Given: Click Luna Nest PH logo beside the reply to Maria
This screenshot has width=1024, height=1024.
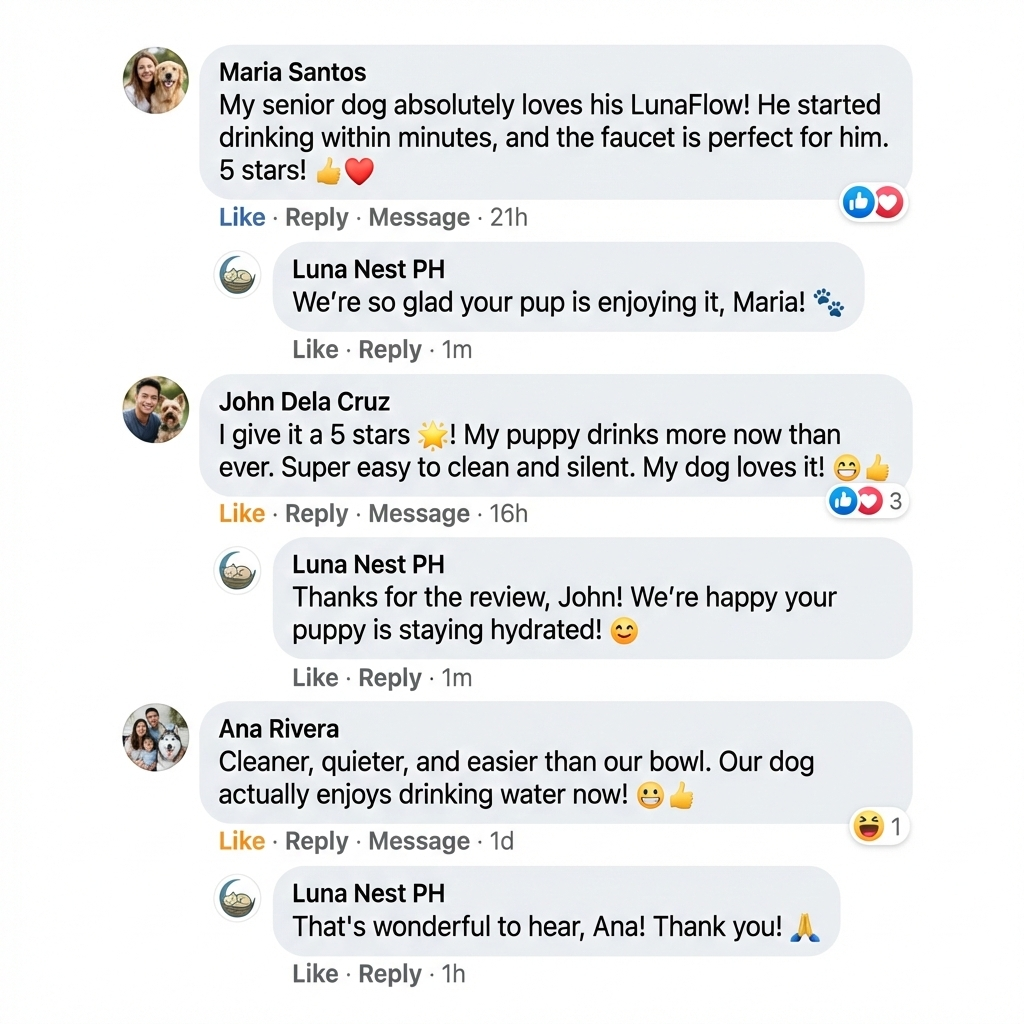Looking at the screenshot, I should 238,275.
